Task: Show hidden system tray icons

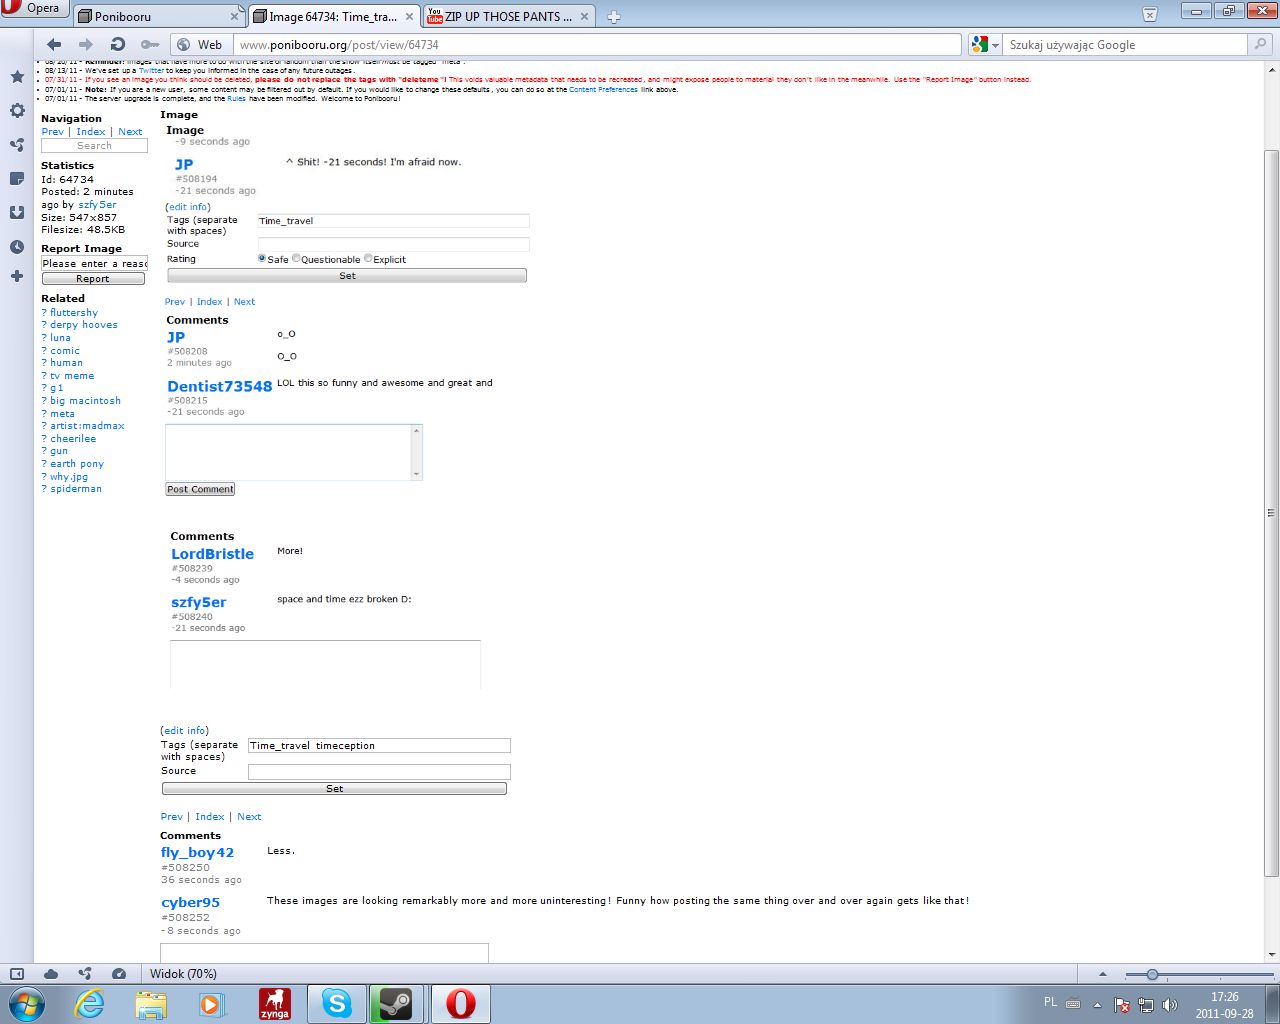Action: (x=1097, y=1005)
